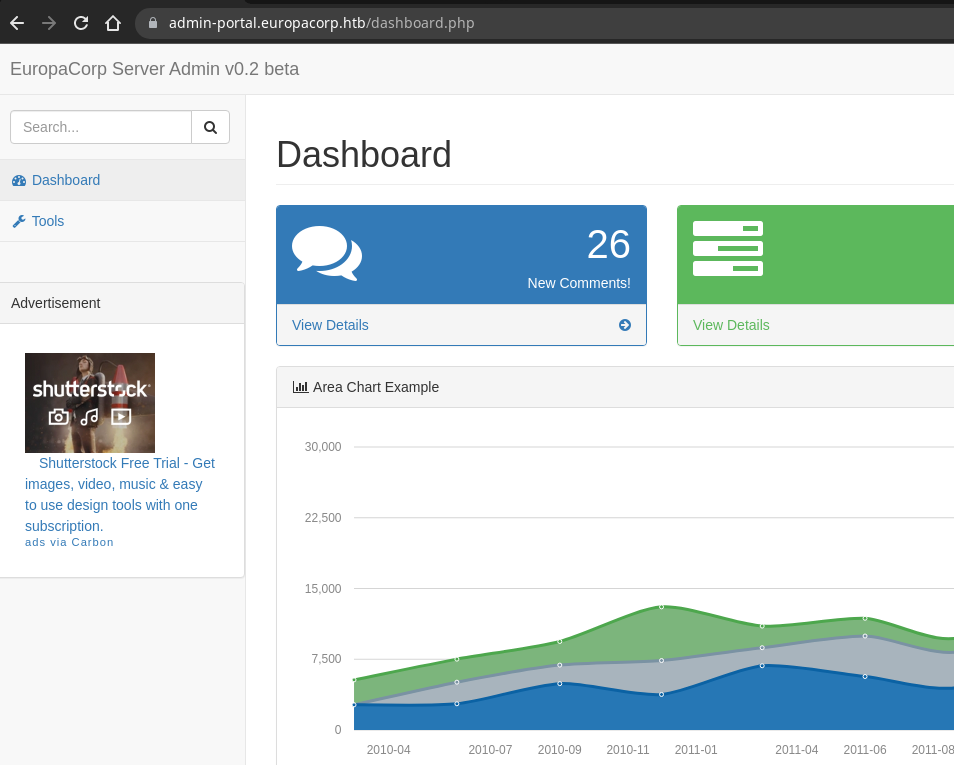Click the ads via Carbon link
954x765 pixels.
pyautogui.click(x=69, y=542)
